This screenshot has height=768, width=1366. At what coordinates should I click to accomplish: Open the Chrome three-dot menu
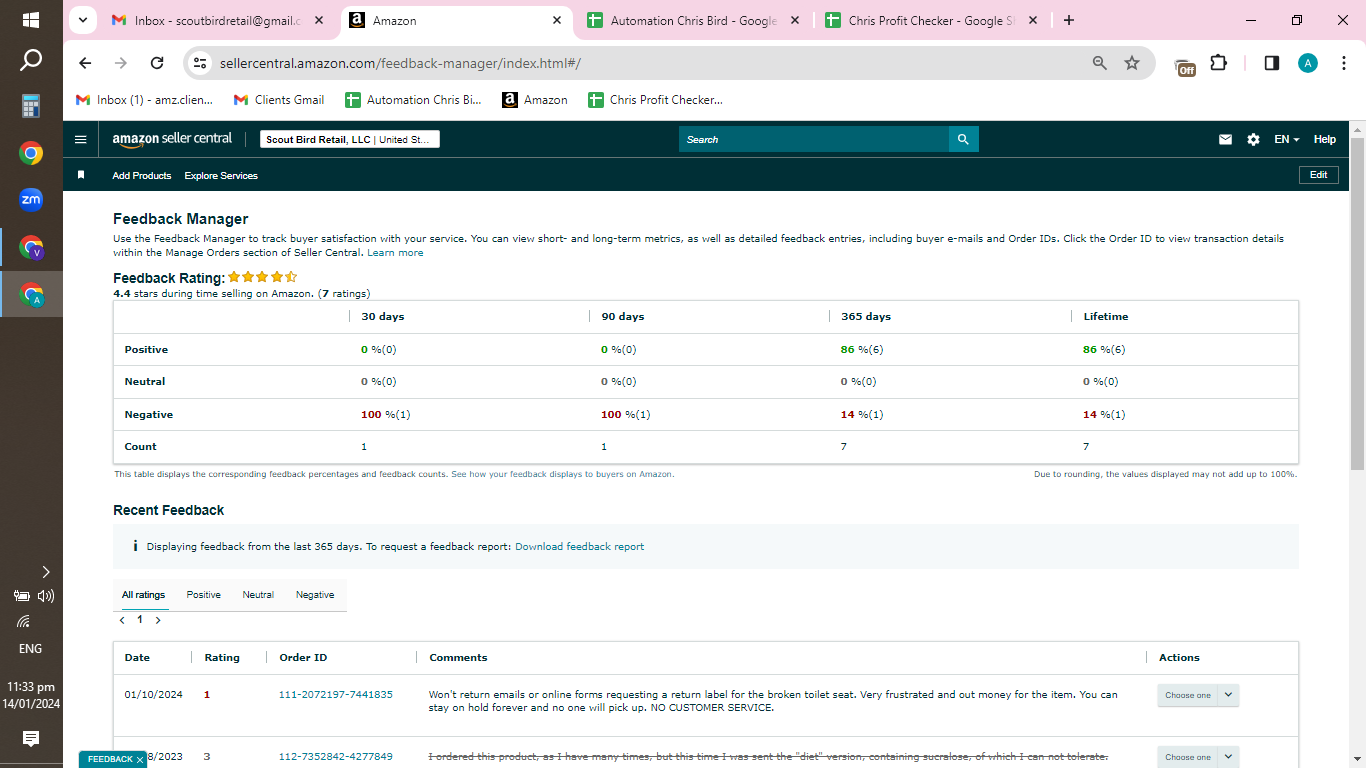tap(1343, 63)
